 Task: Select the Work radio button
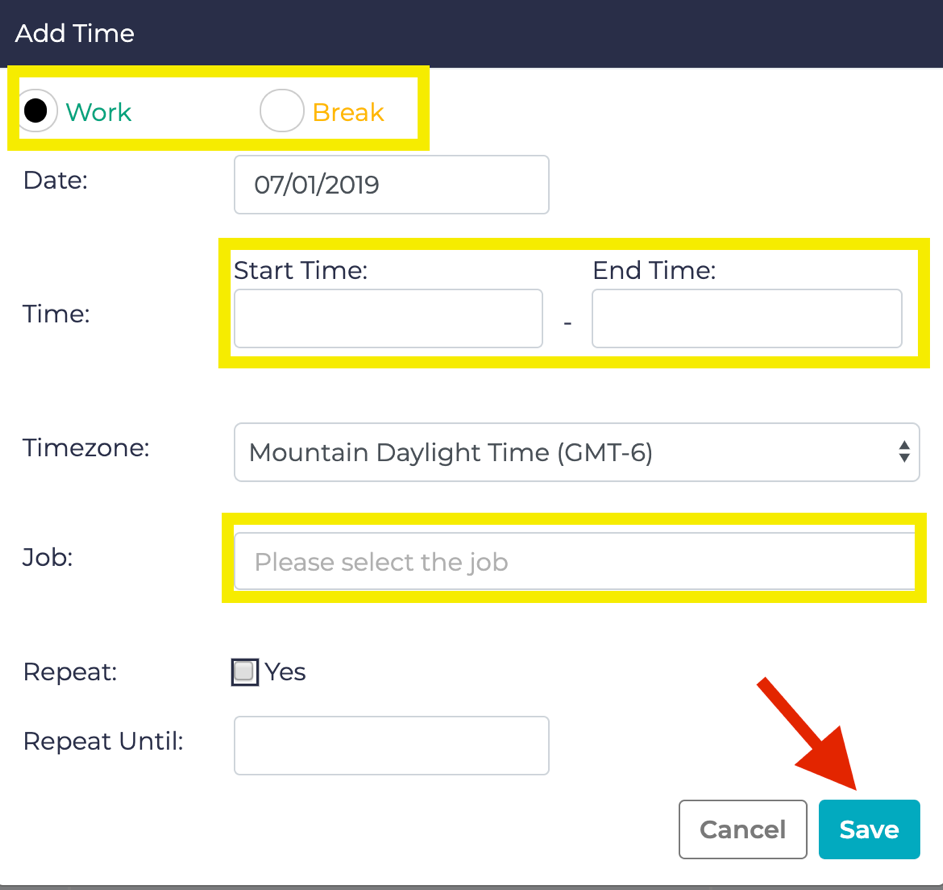36,111
